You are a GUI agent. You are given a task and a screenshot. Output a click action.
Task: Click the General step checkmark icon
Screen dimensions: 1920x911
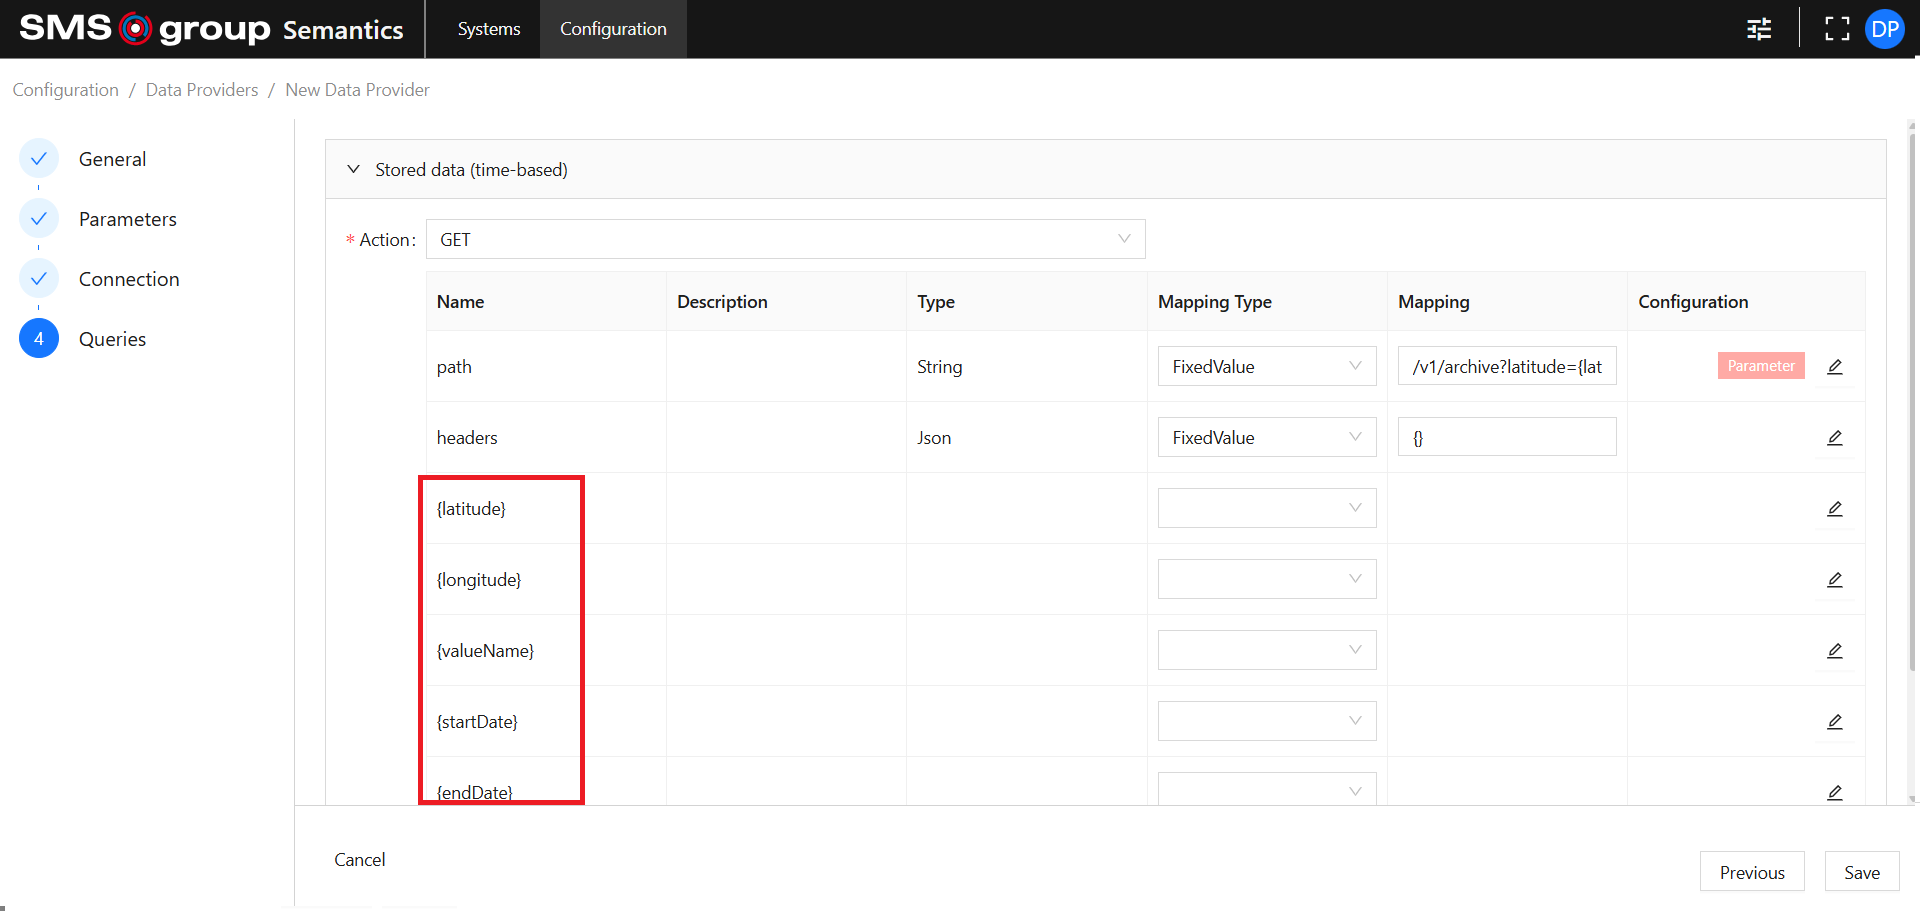[x=39, y=159]
